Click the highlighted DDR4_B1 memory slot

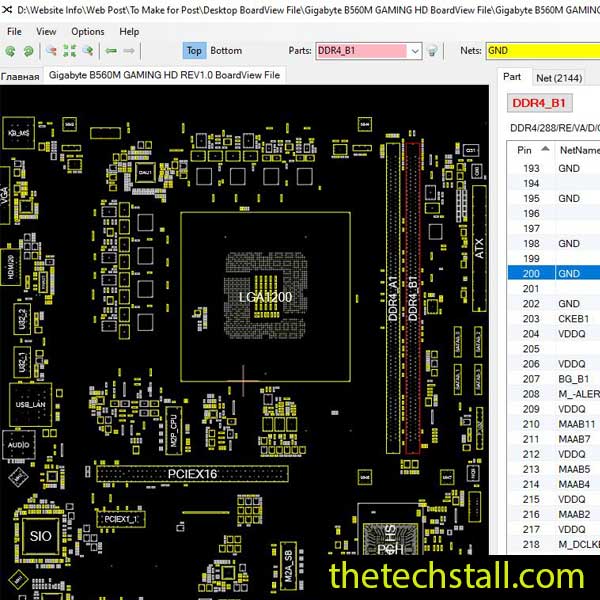[413, 298]
